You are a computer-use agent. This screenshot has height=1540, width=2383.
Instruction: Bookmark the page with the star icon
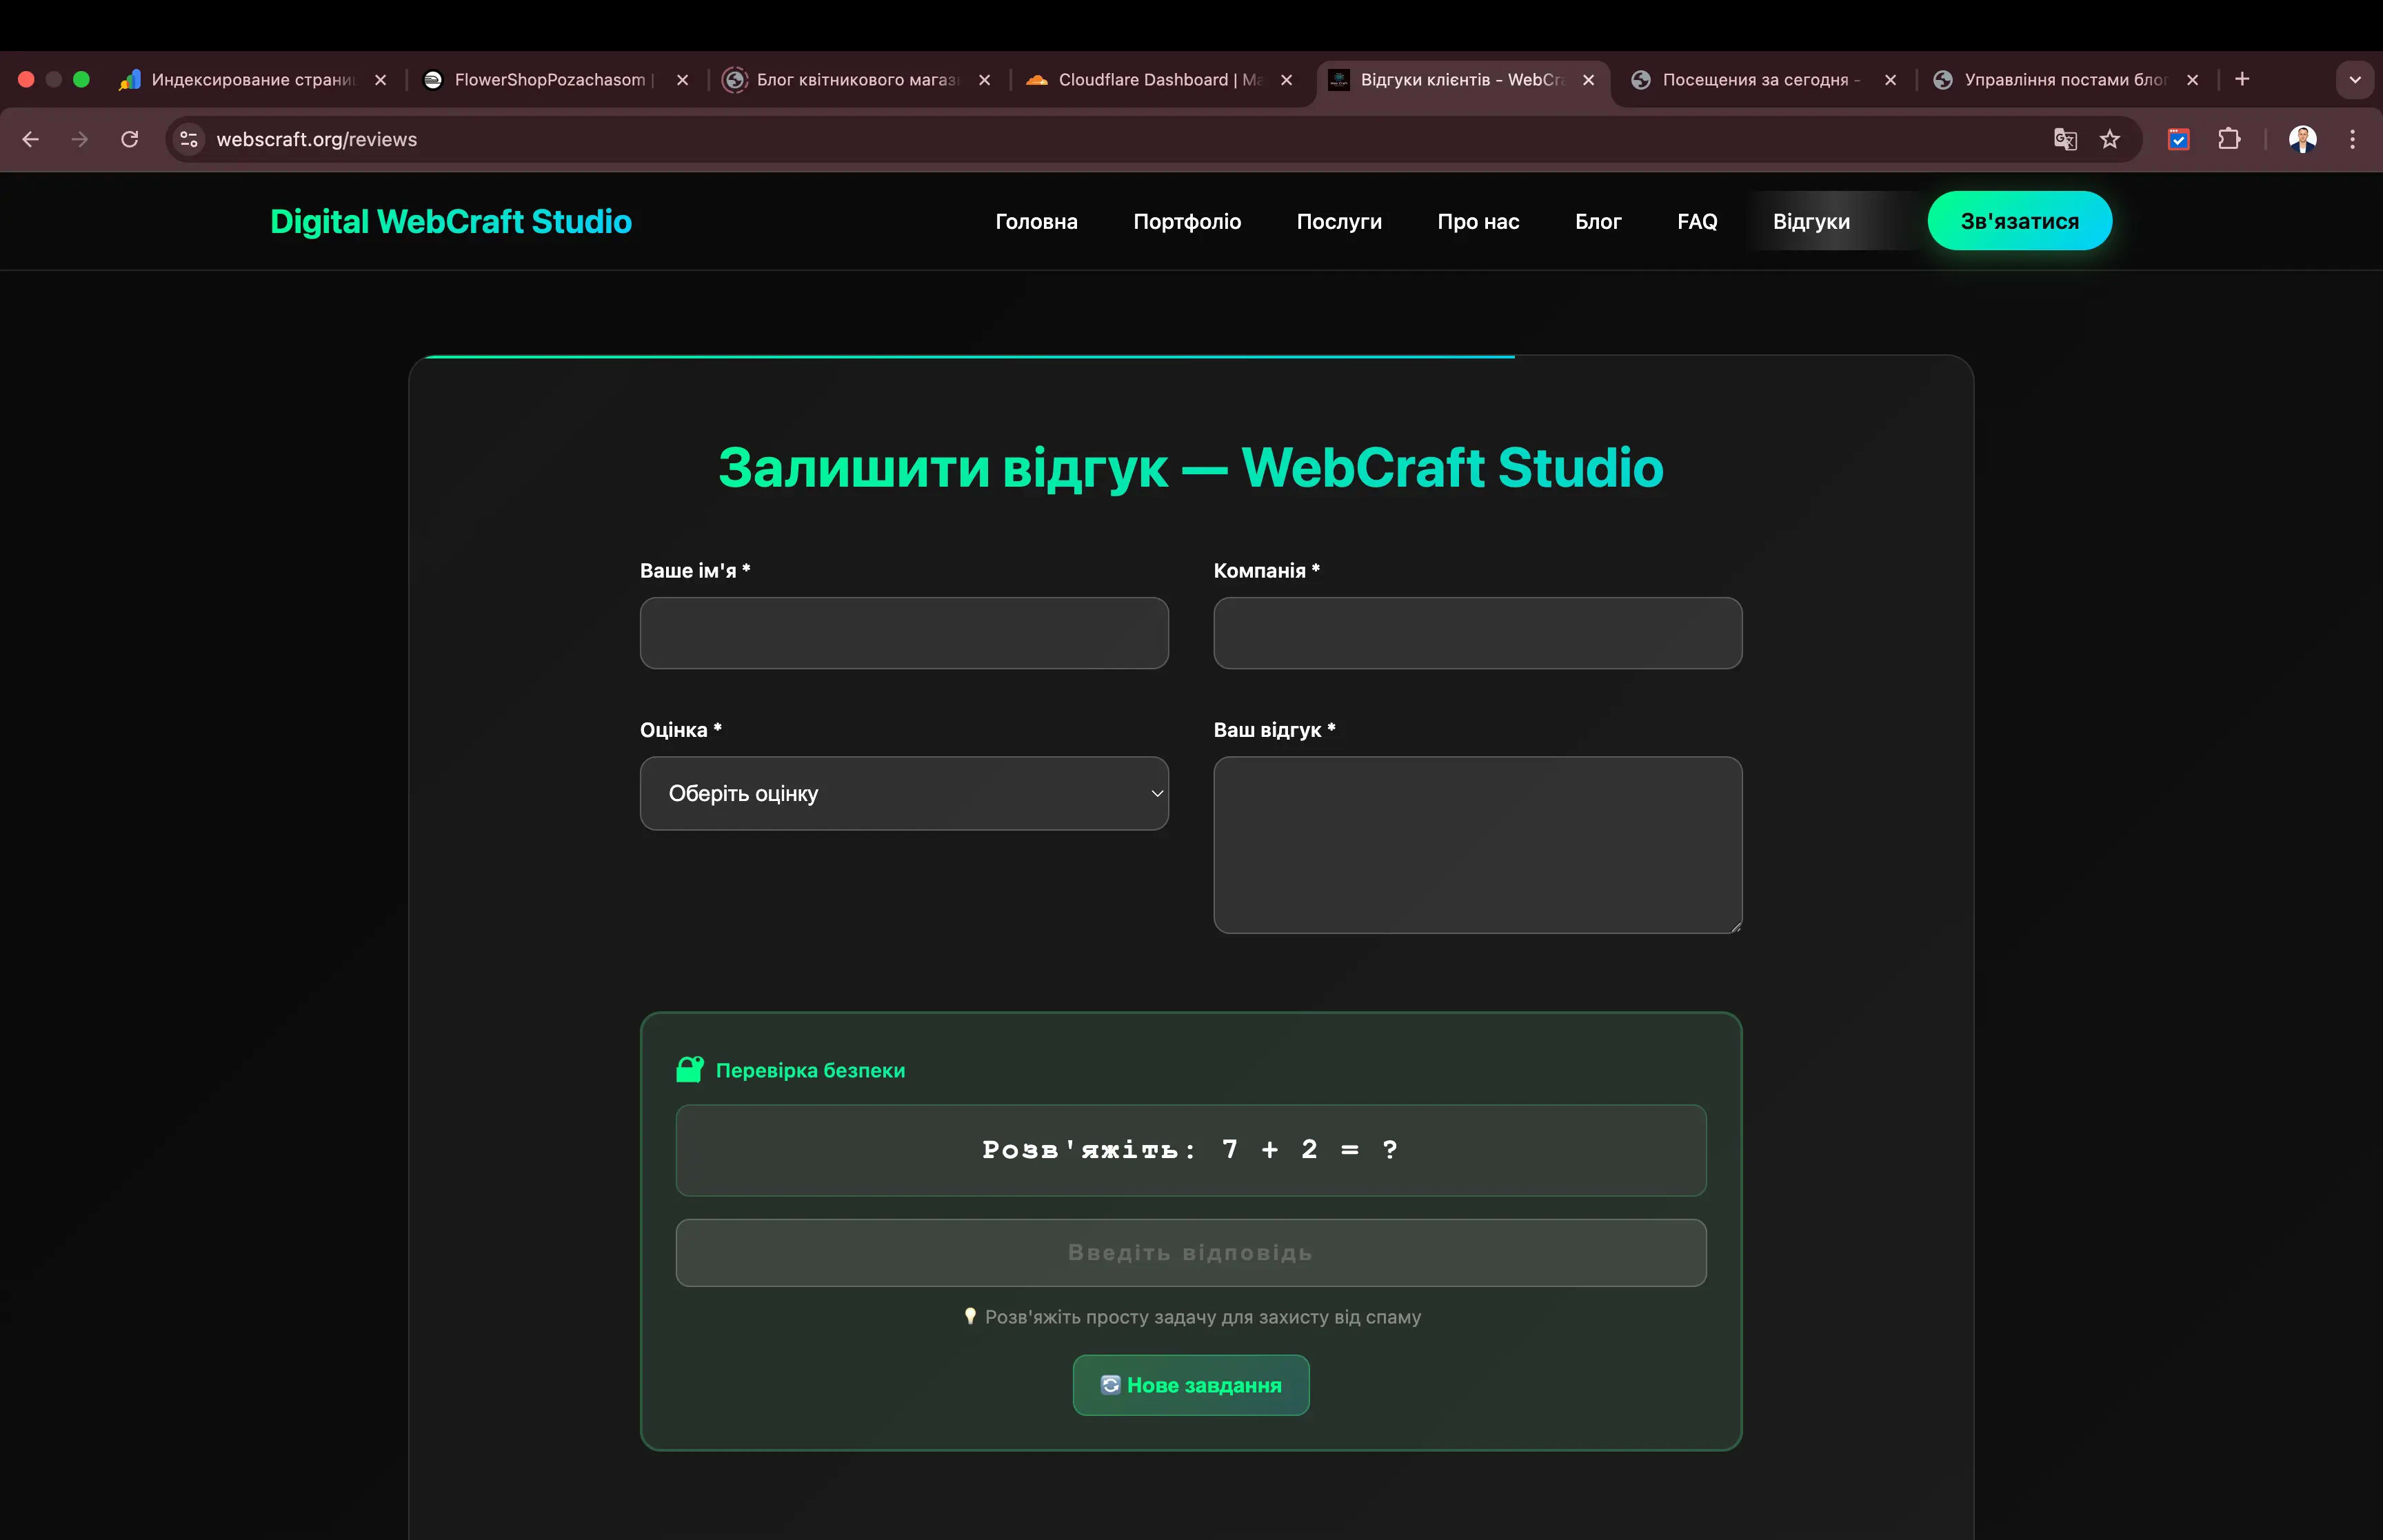click(2110, 139)
